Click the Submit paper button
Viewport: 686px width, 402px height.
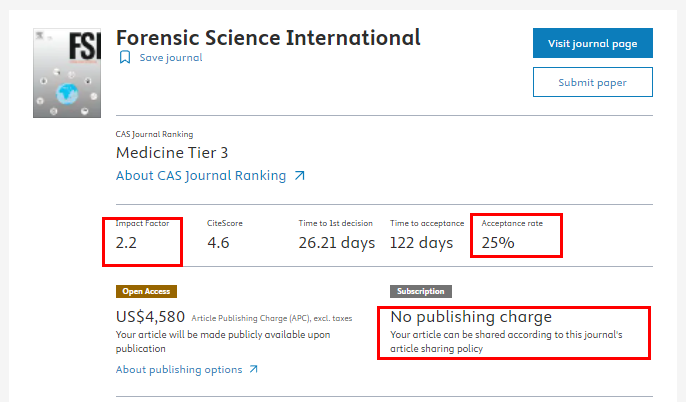pyautogui.click(x=592, y=82)
